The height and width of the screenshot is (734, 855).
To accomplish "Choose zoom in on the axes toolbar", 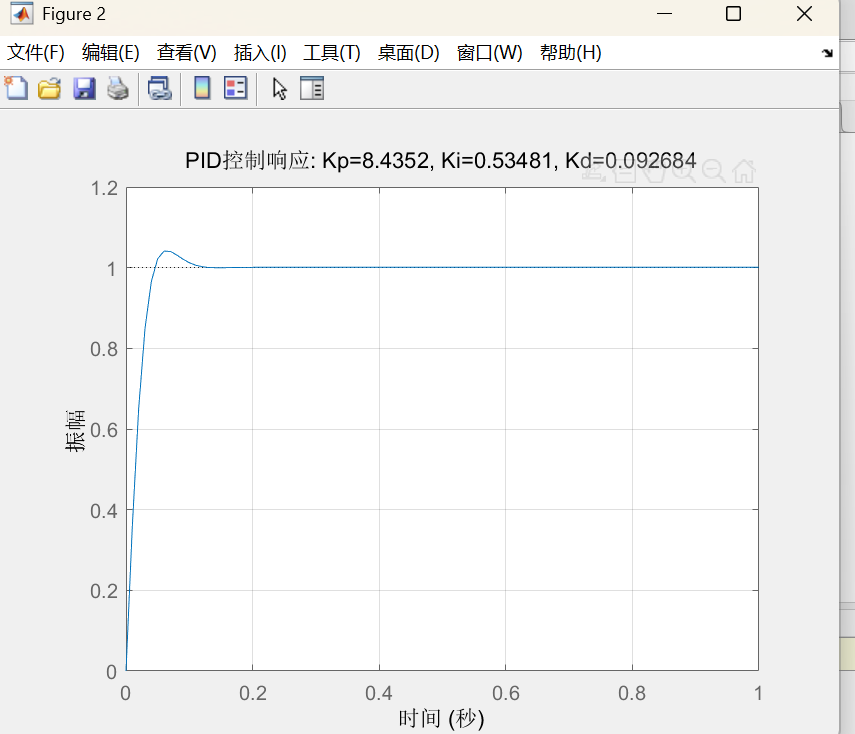I will [x=684, y=172].
